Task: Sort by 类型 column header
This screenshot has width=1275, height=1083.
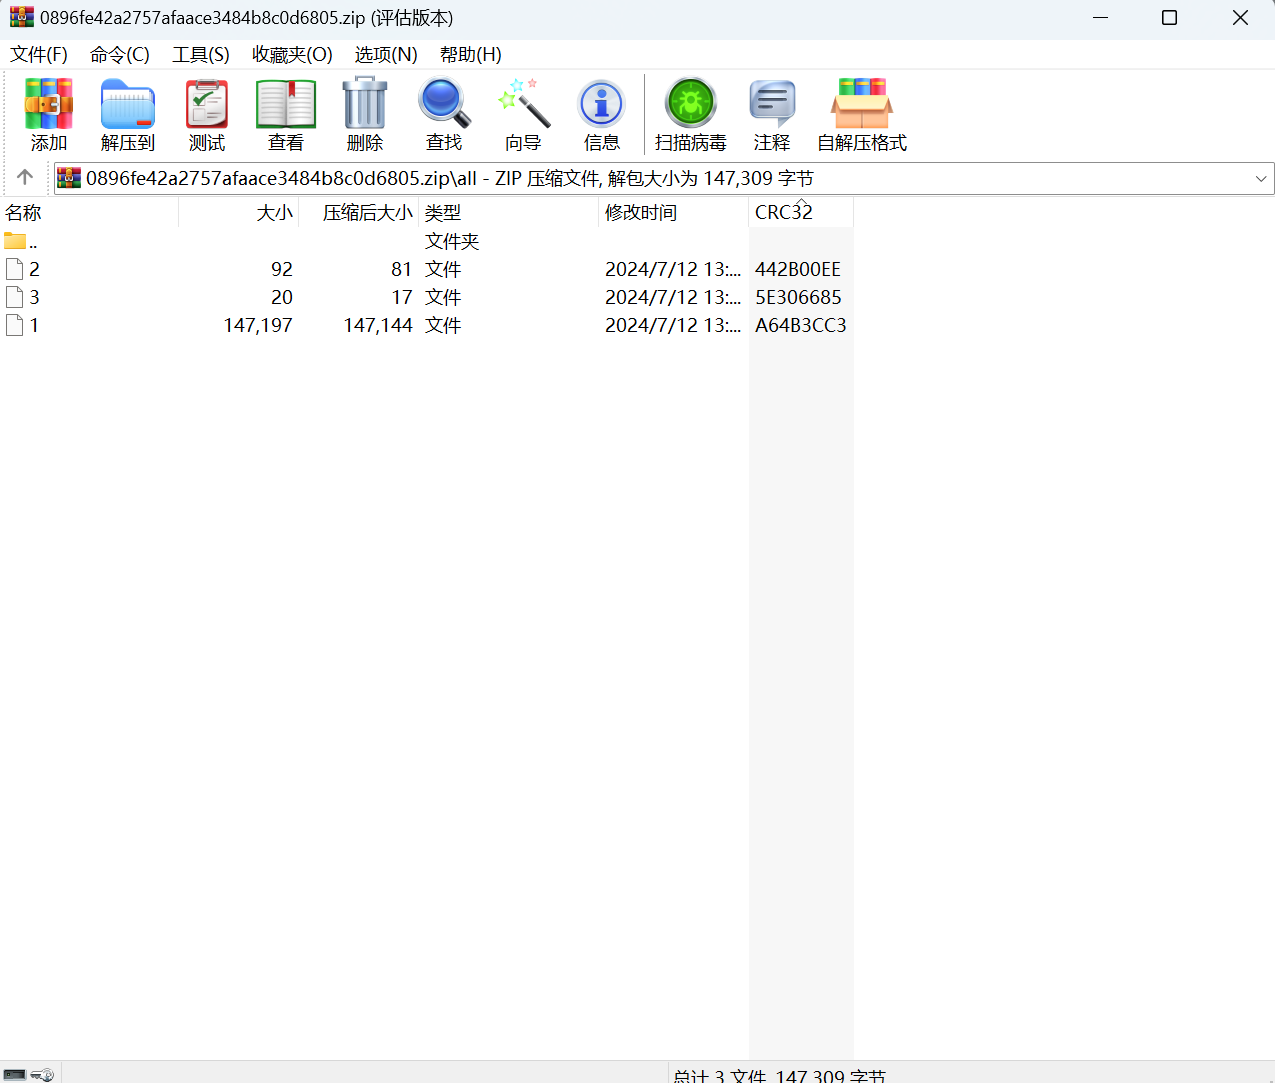Action: 508,212
